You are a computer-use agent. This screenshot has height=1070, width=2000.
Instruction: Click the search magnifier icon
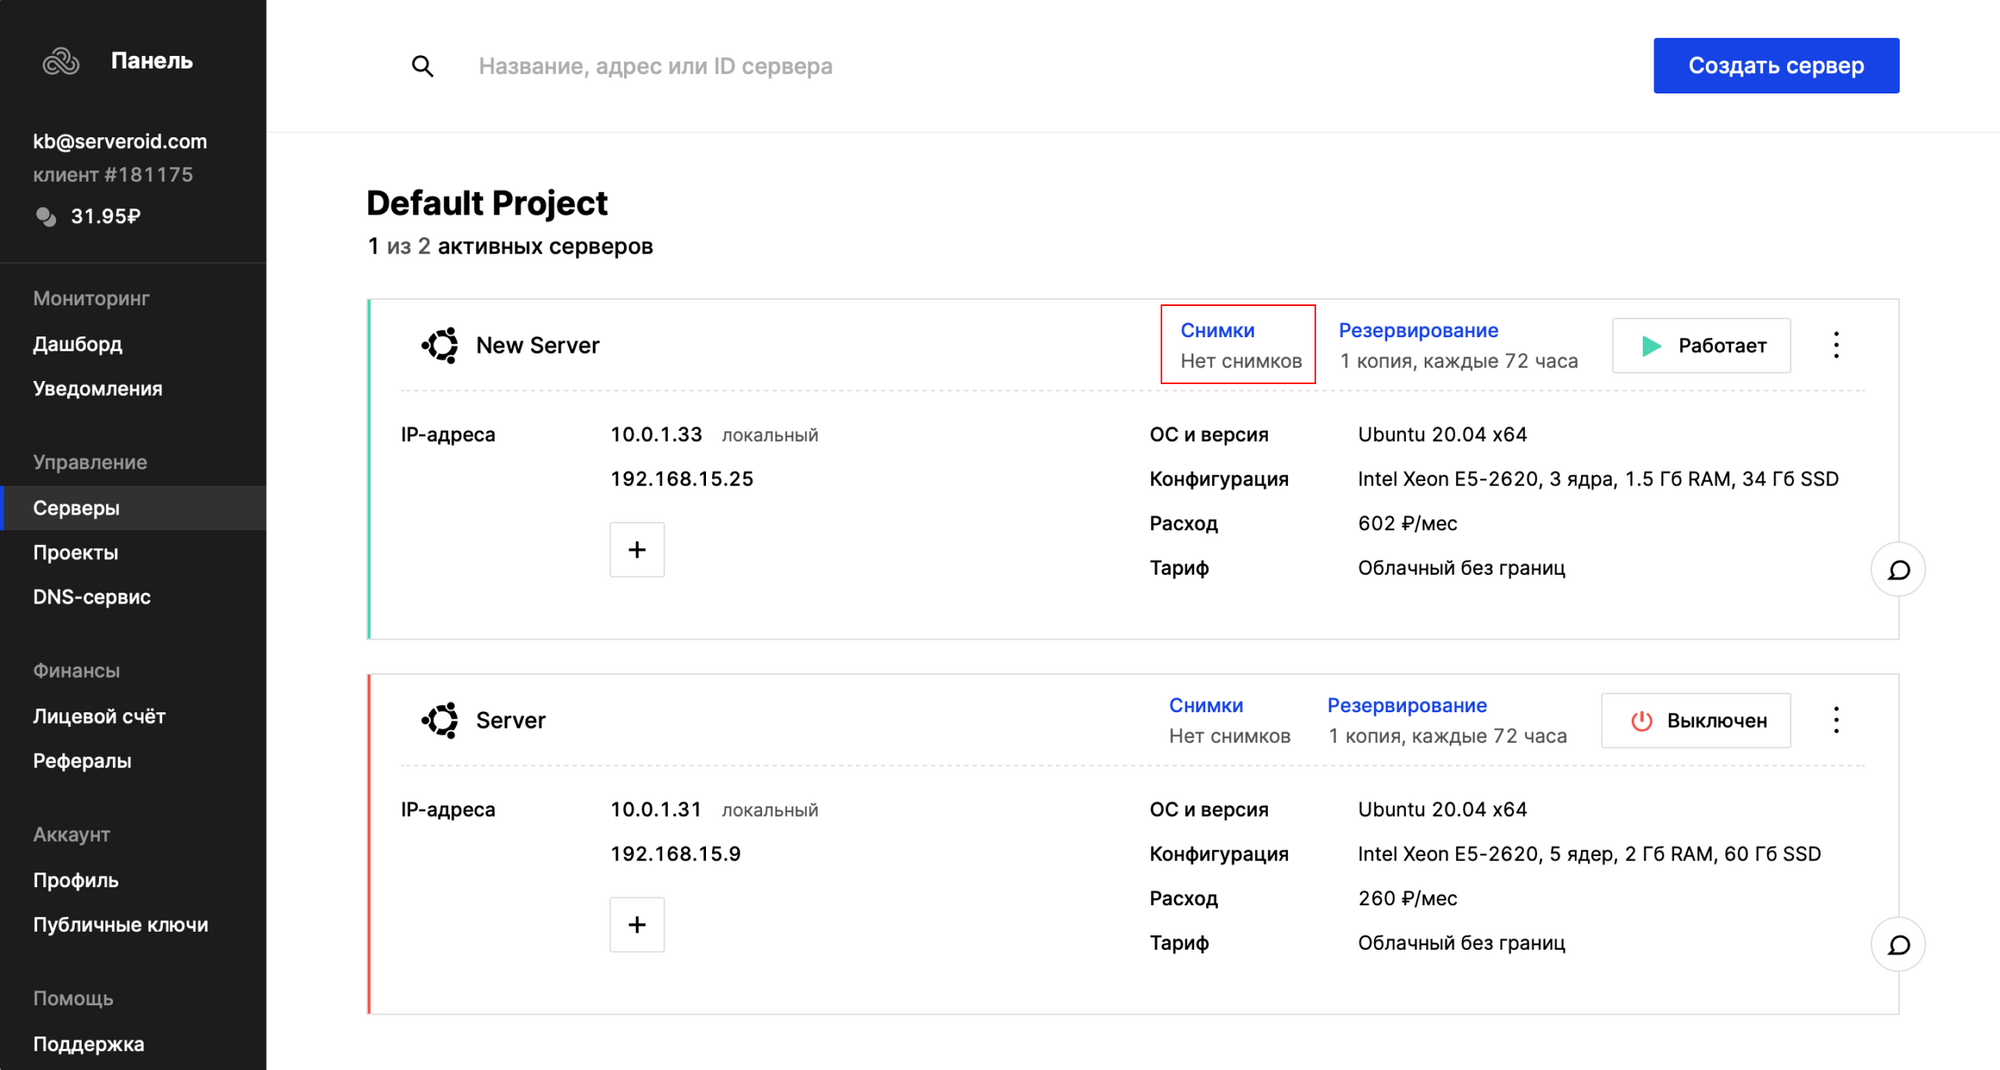pos(422,66)
